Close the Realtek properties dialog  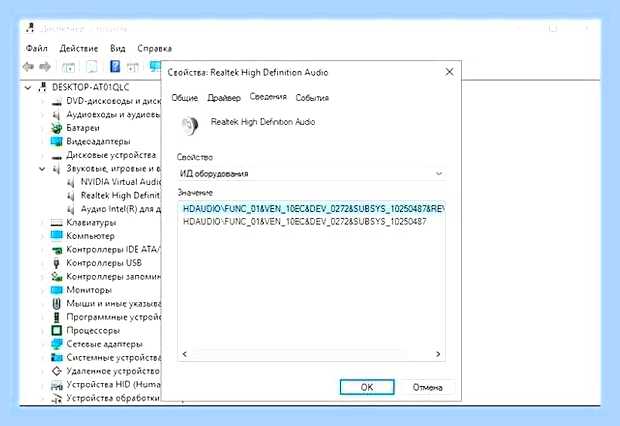pos(450,72)
